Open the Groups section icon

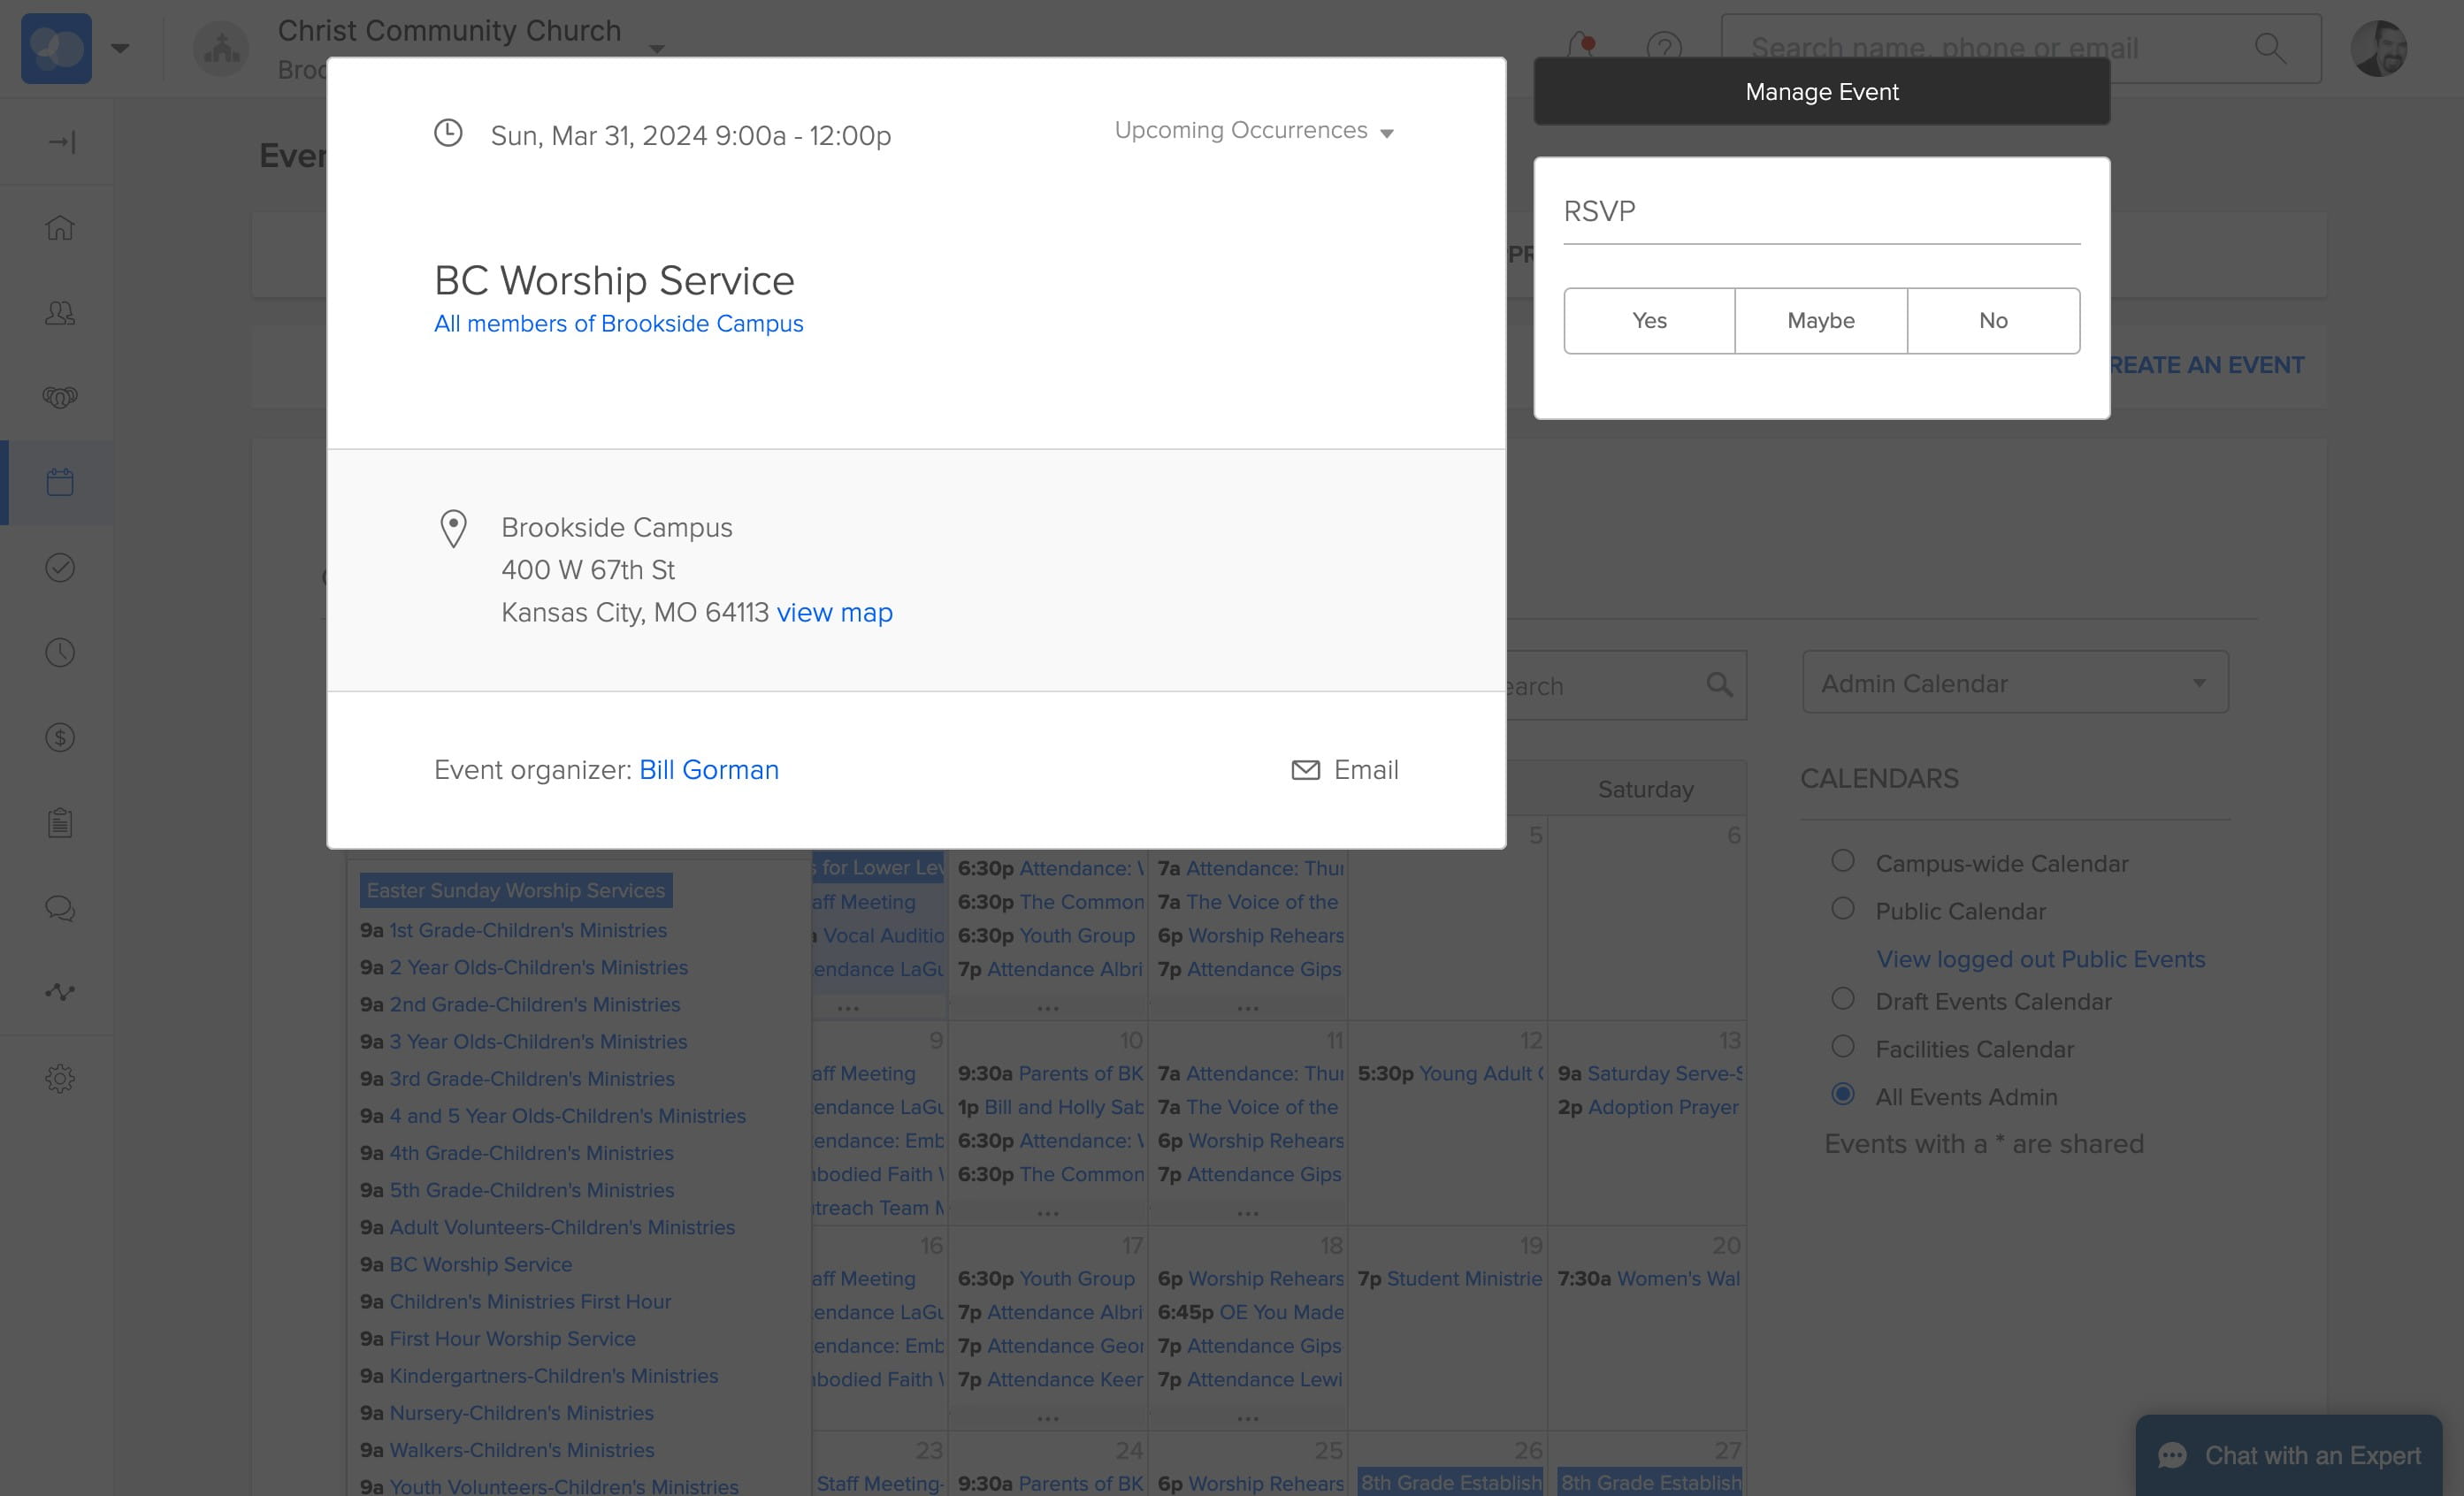tap(60, 397)
